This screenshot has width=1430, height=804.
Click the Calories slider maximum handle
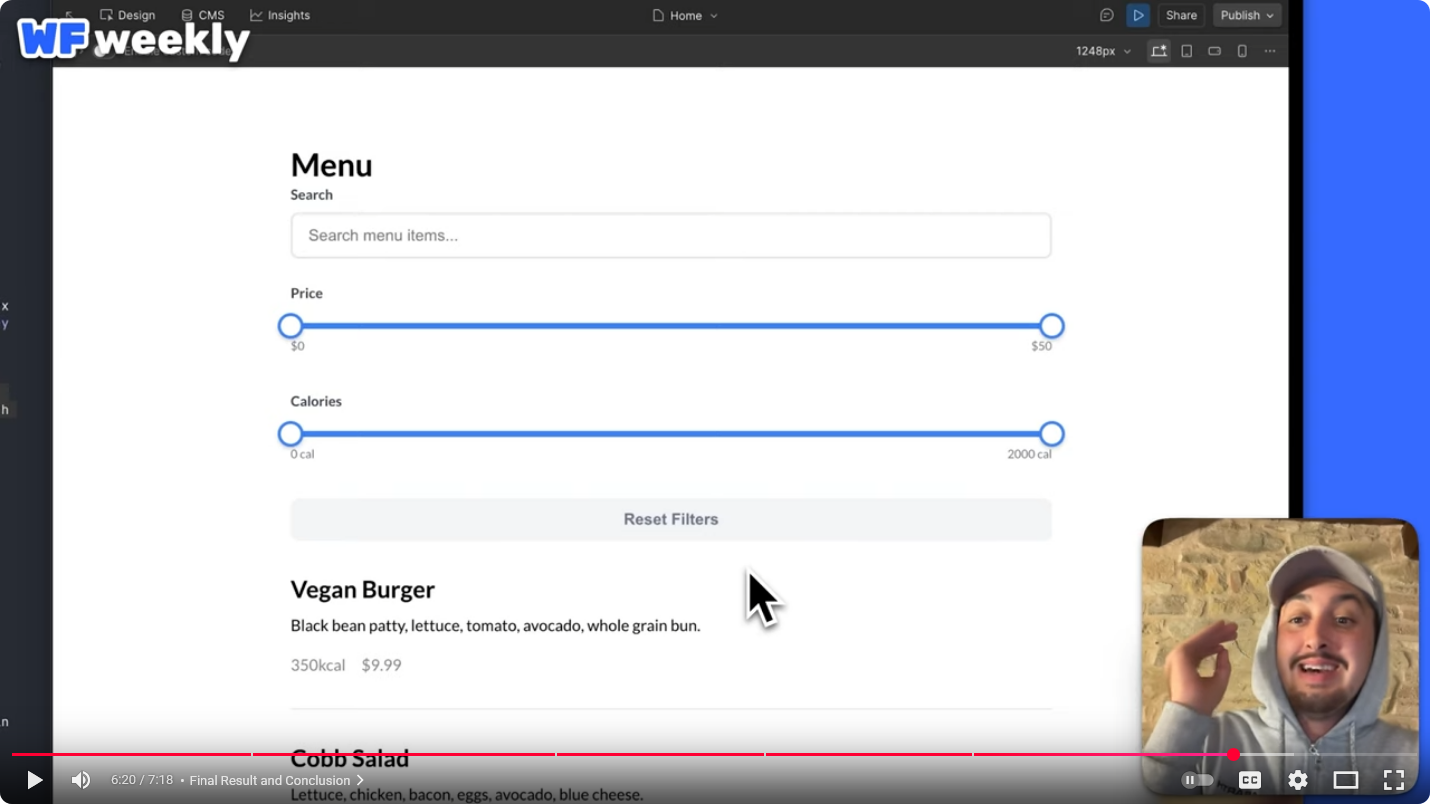point(1051,434)
